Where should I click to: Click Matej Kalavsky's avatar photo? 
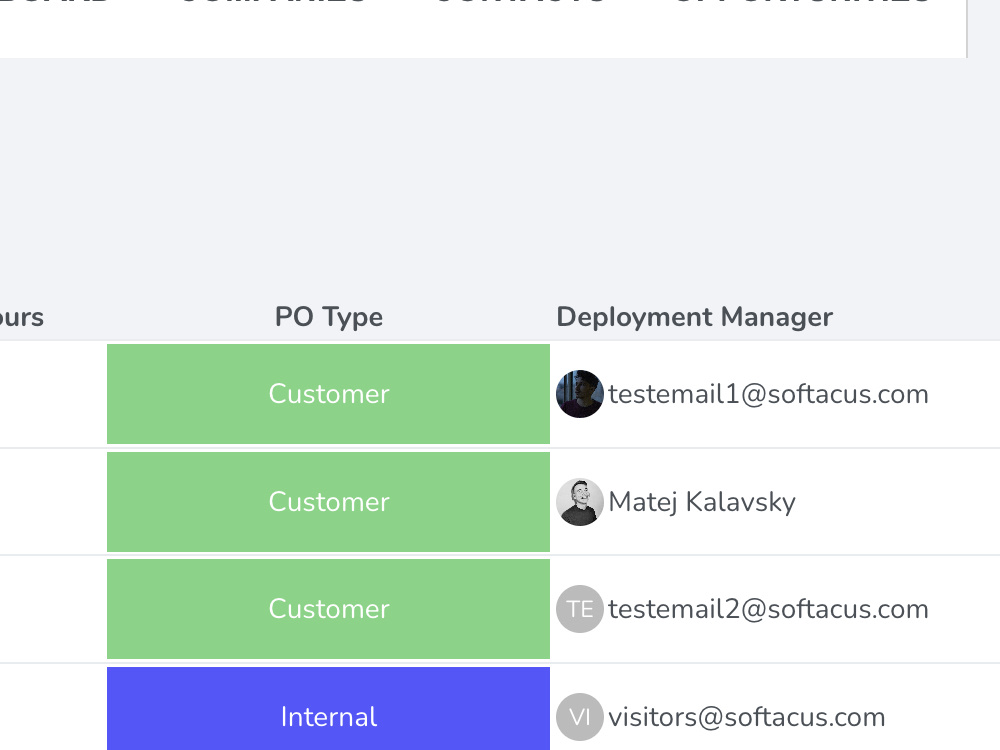[x=580, y=502]
